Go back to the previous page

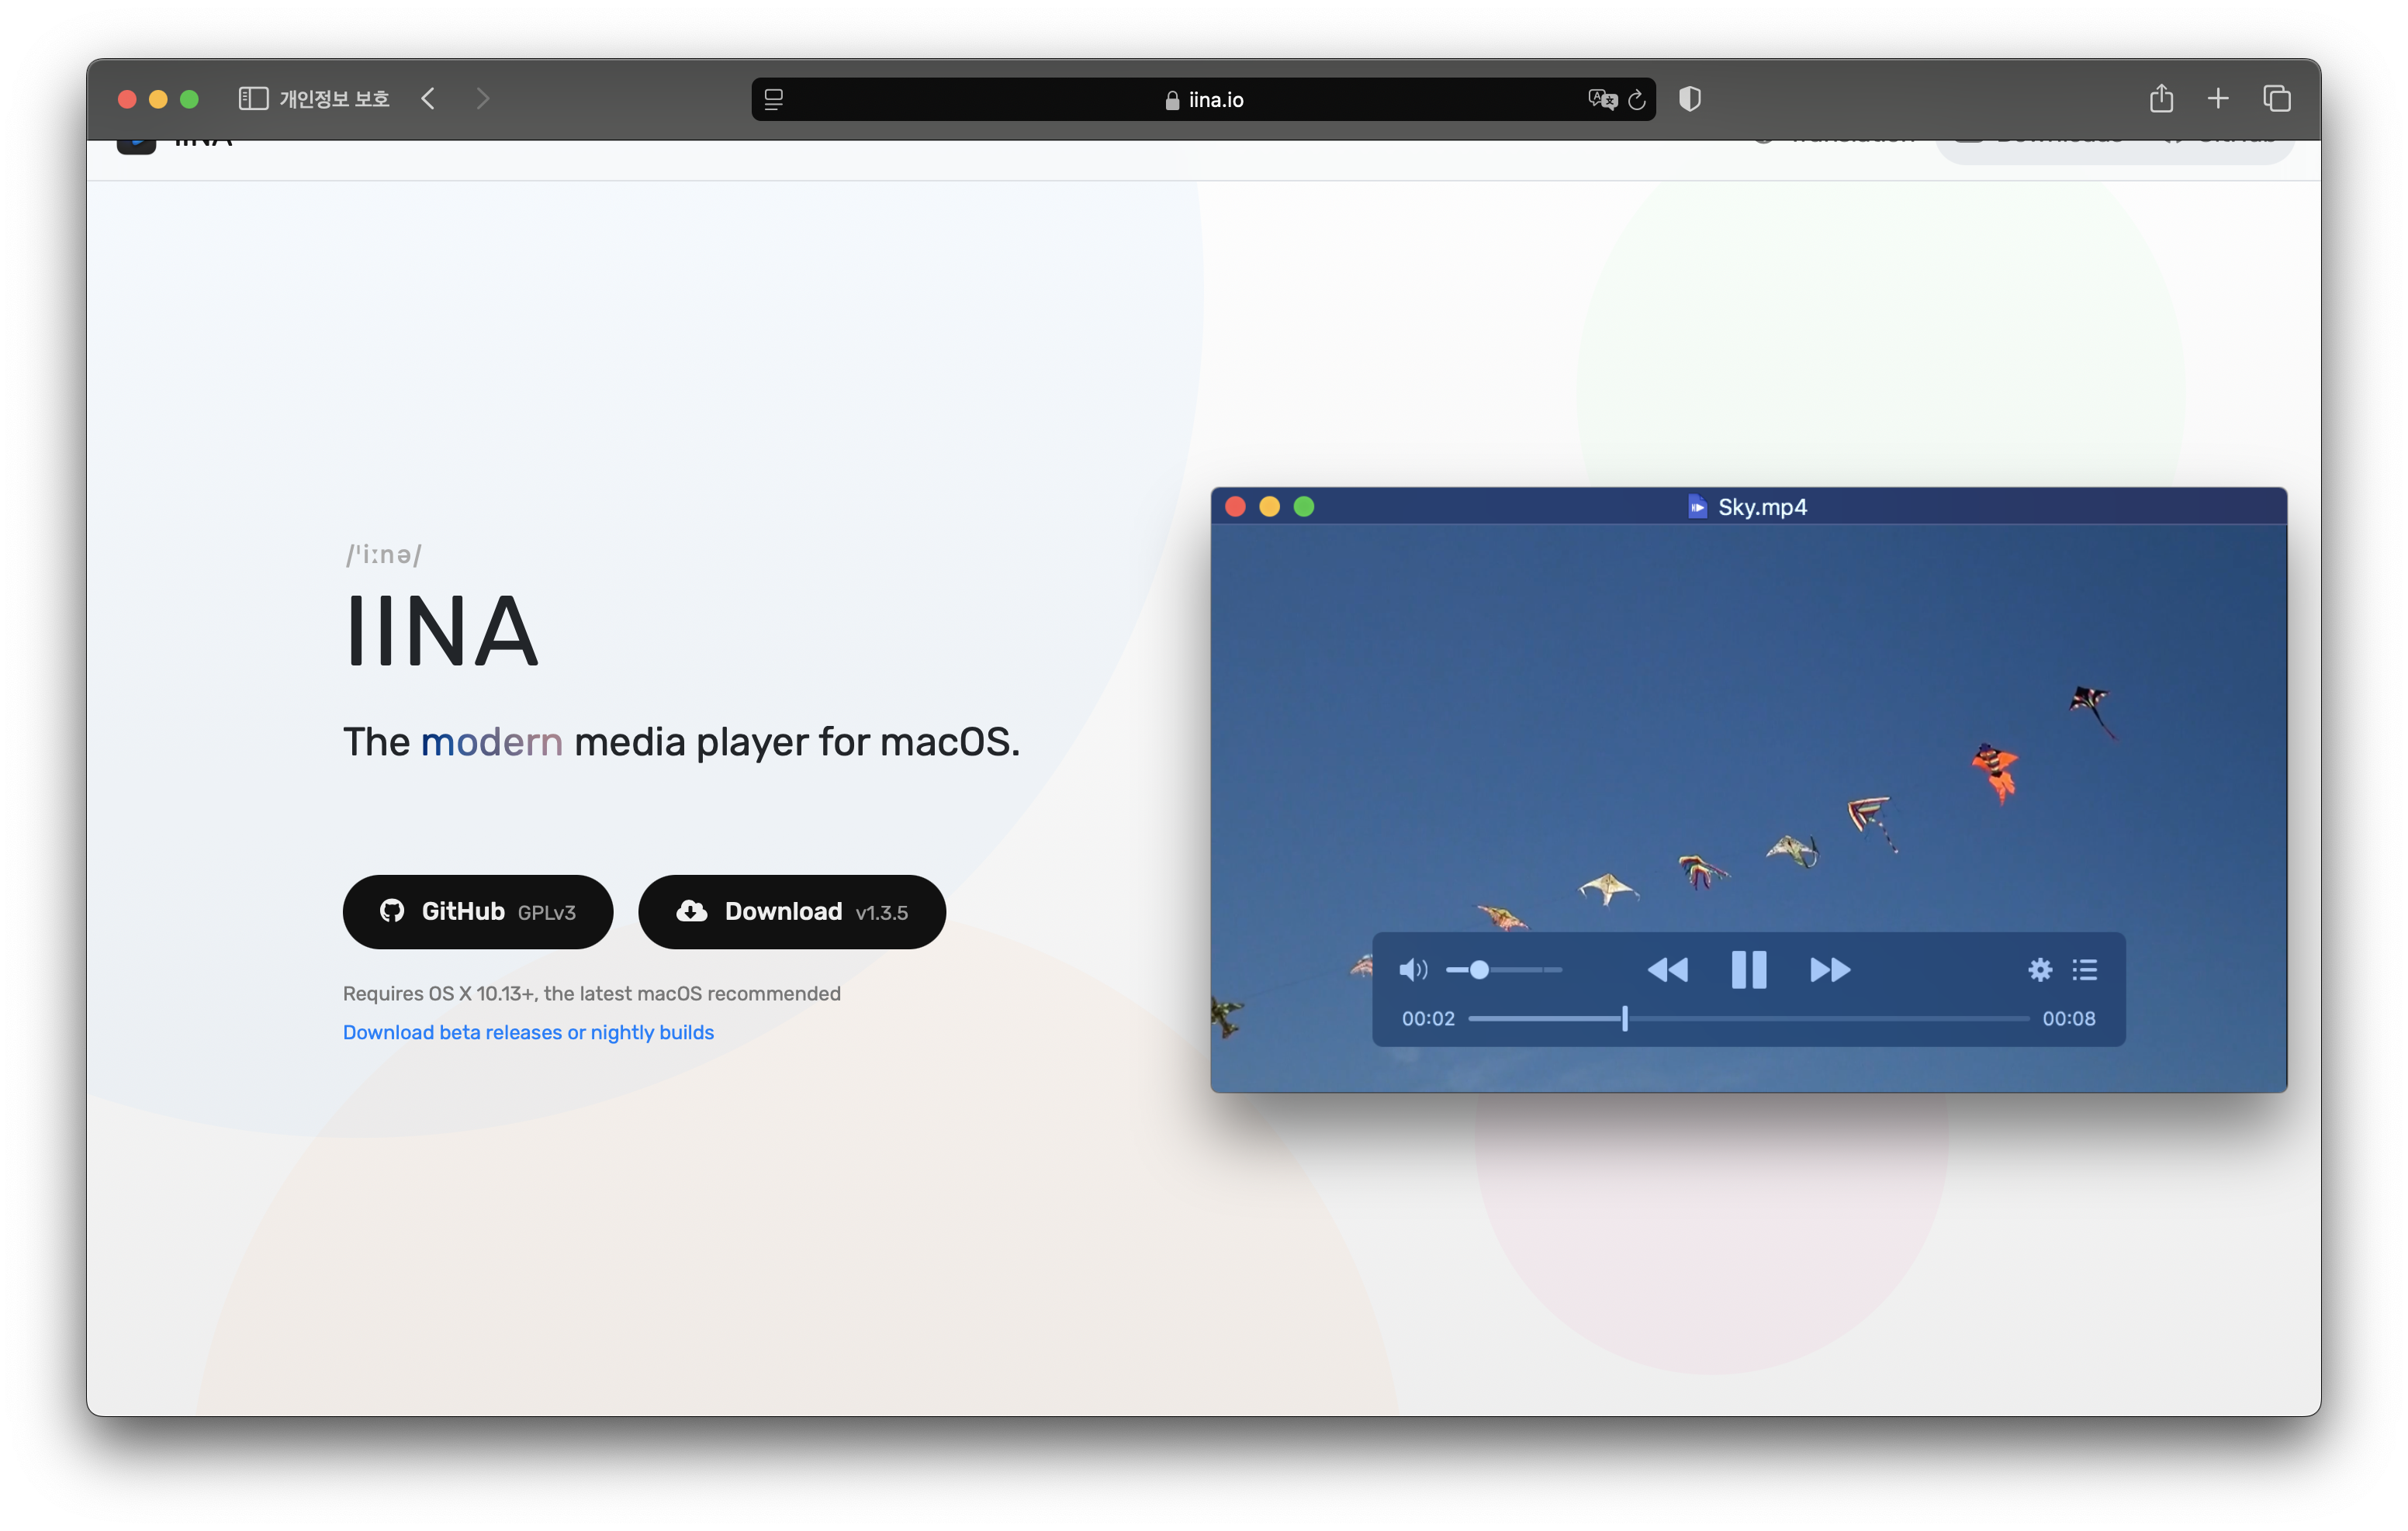(428, 98)
